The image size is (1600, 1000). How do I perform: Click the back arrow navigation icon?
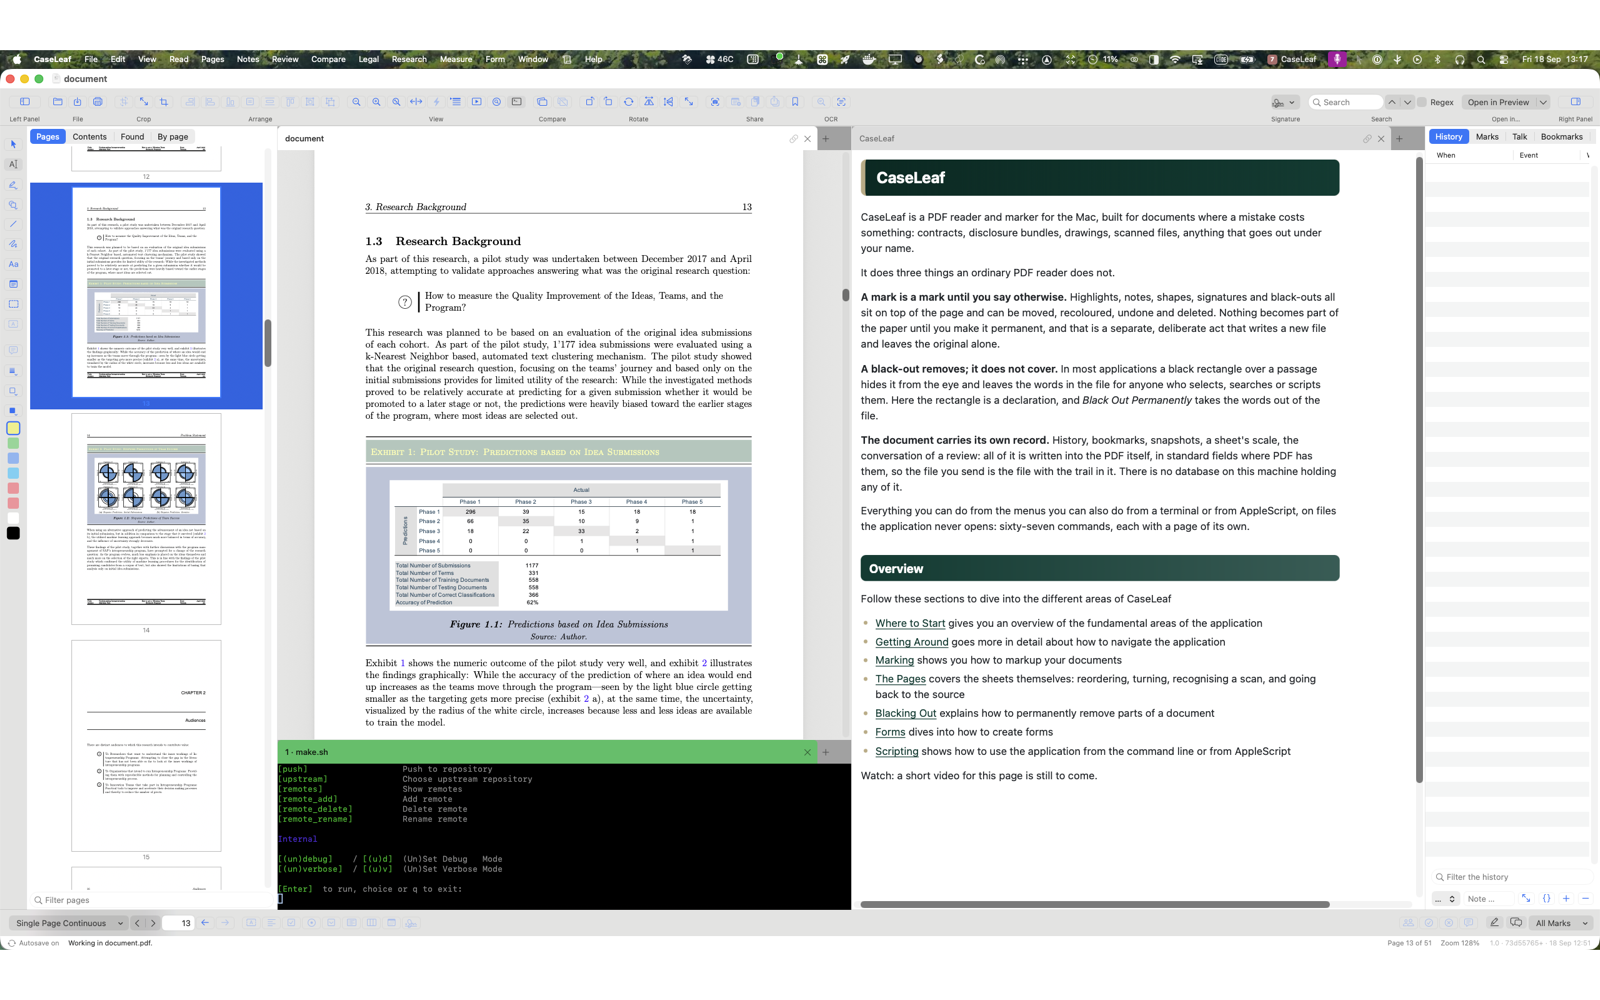click(x=205, y=923)
